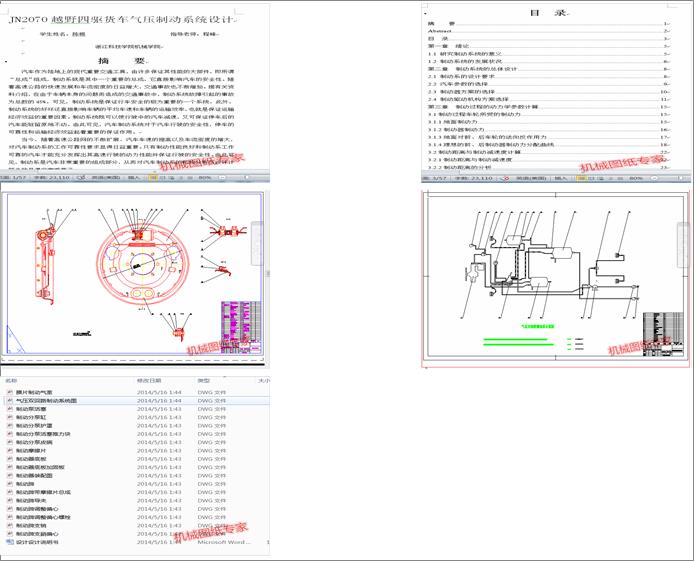This screenshot has height=561, width=694.
Task: Select print layout view in left Word window
Action: click(153, 177)
